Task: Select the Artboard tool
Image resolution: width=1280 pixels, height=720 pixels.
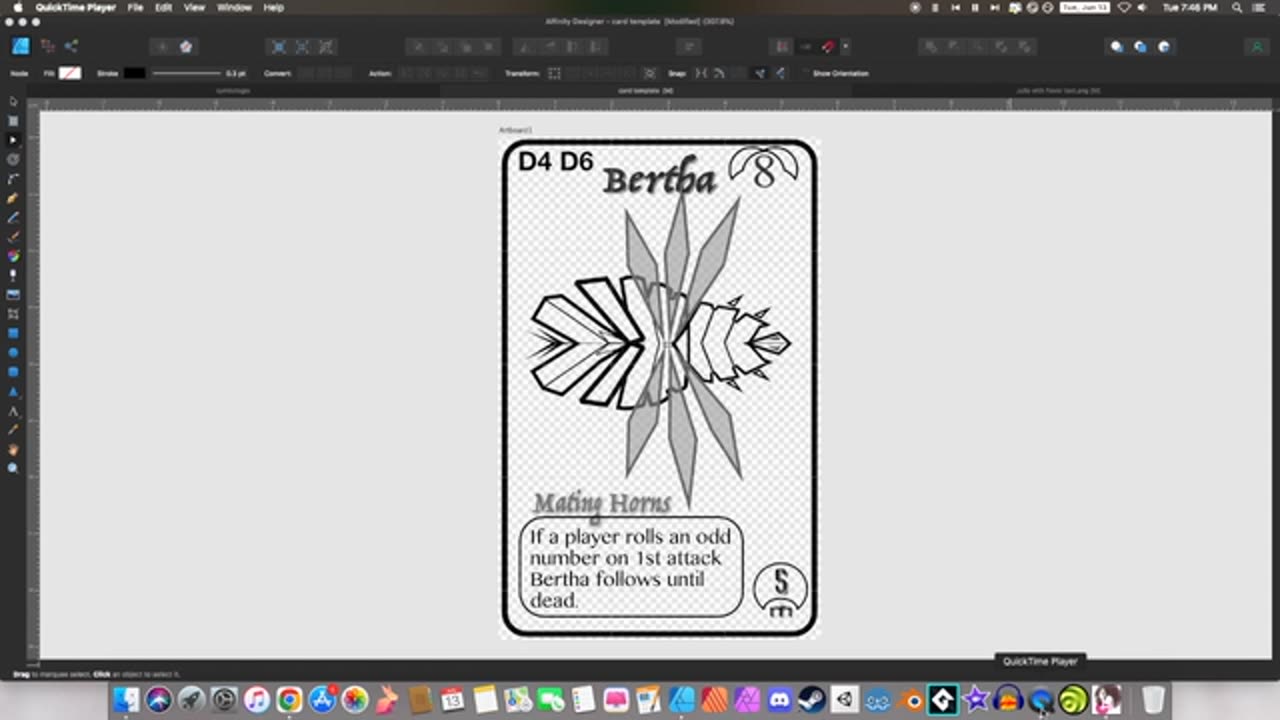Action: [13, 120]
